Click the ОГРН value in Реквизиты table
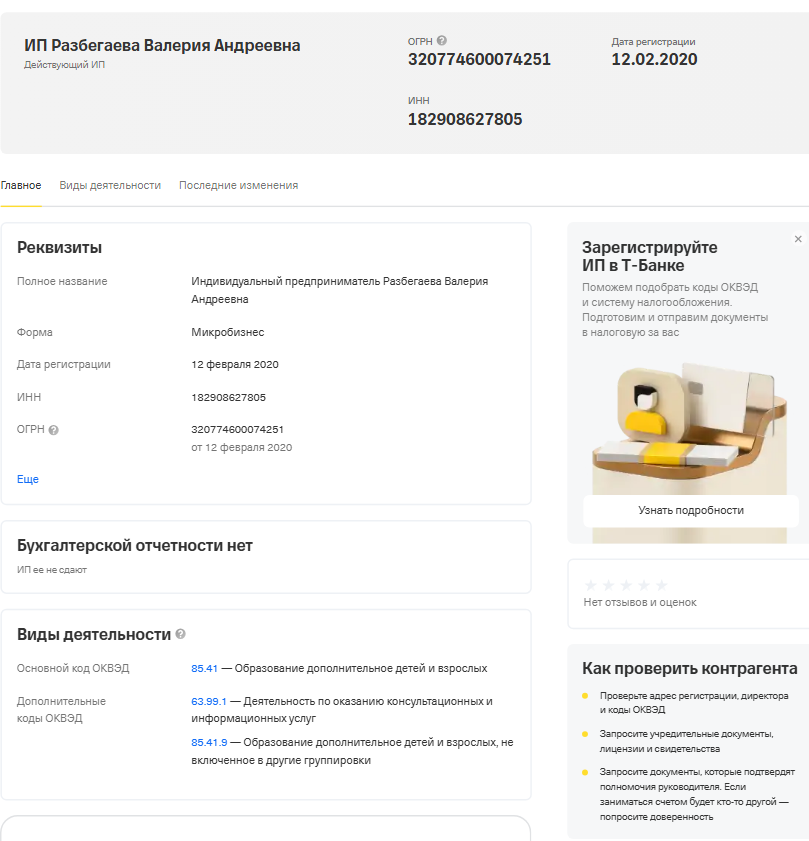The width and height of the screenshot is (809, 841). [238, 430]
